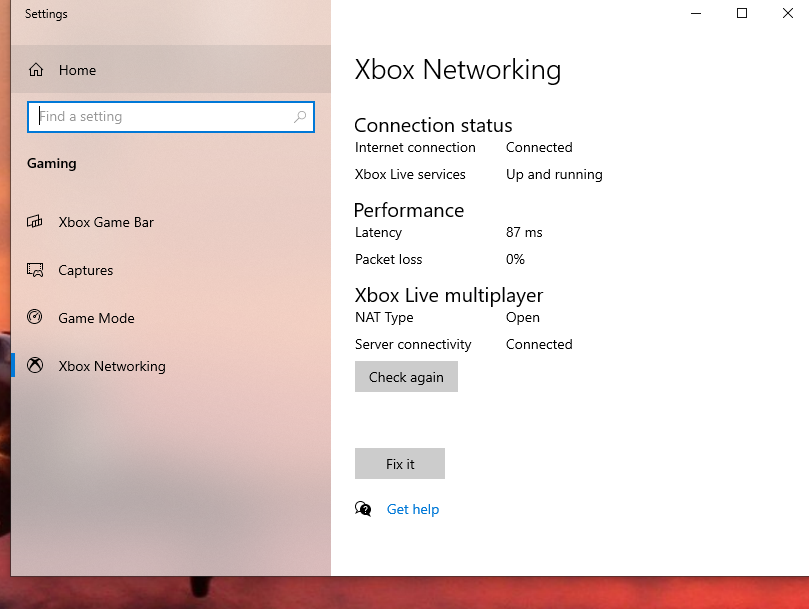The height and width of the screenshot is (609, 809).
Task: Minimize the Settings window
Action: click(696, 13)
